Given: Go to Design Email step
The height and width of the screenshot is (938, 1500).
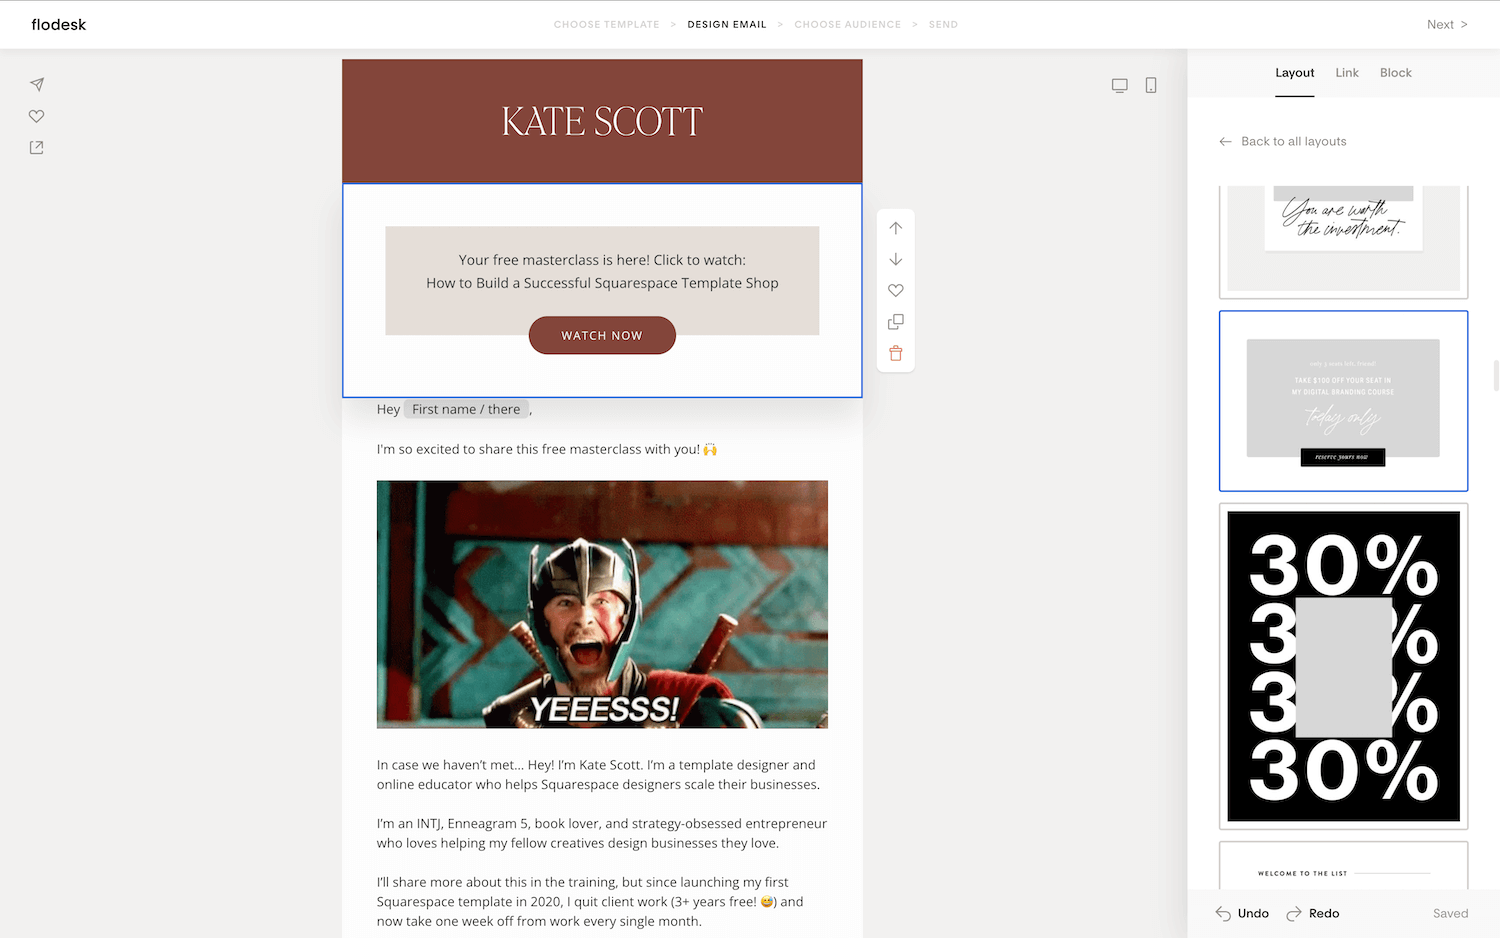Looking at the screenshot, I should point(727,24).
